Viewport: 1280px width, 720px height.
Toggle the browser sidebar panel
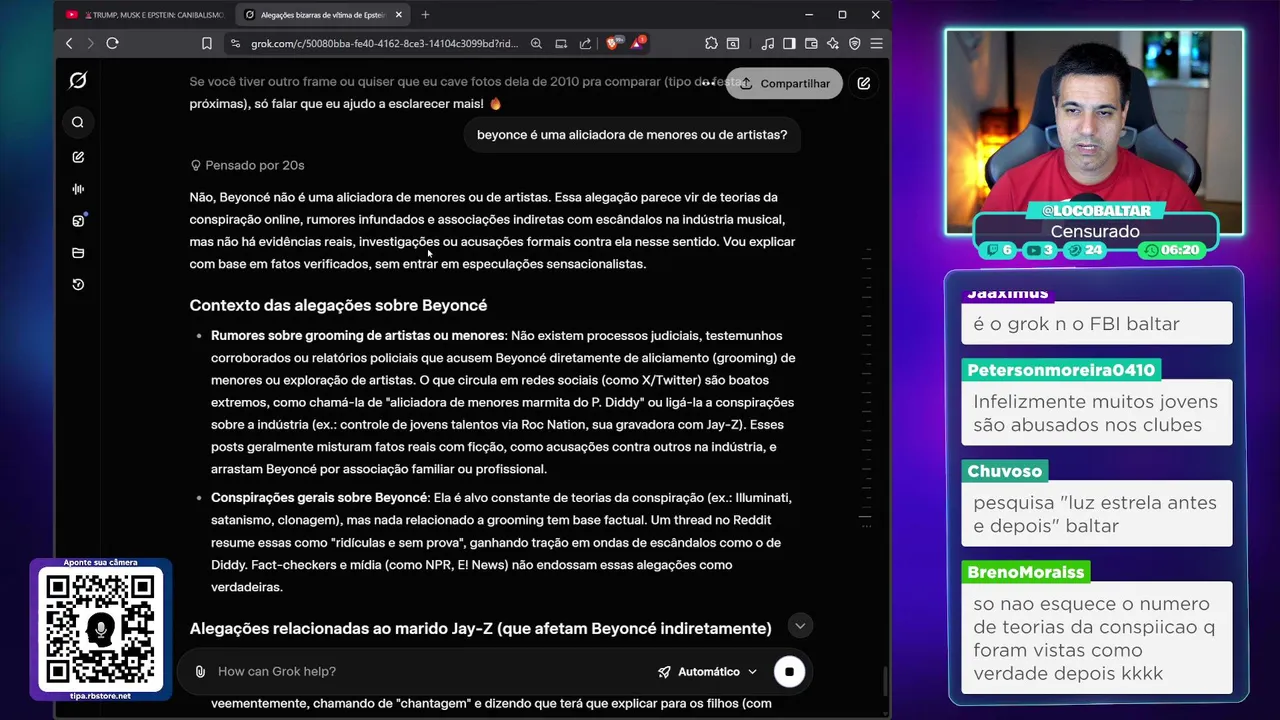789,43
